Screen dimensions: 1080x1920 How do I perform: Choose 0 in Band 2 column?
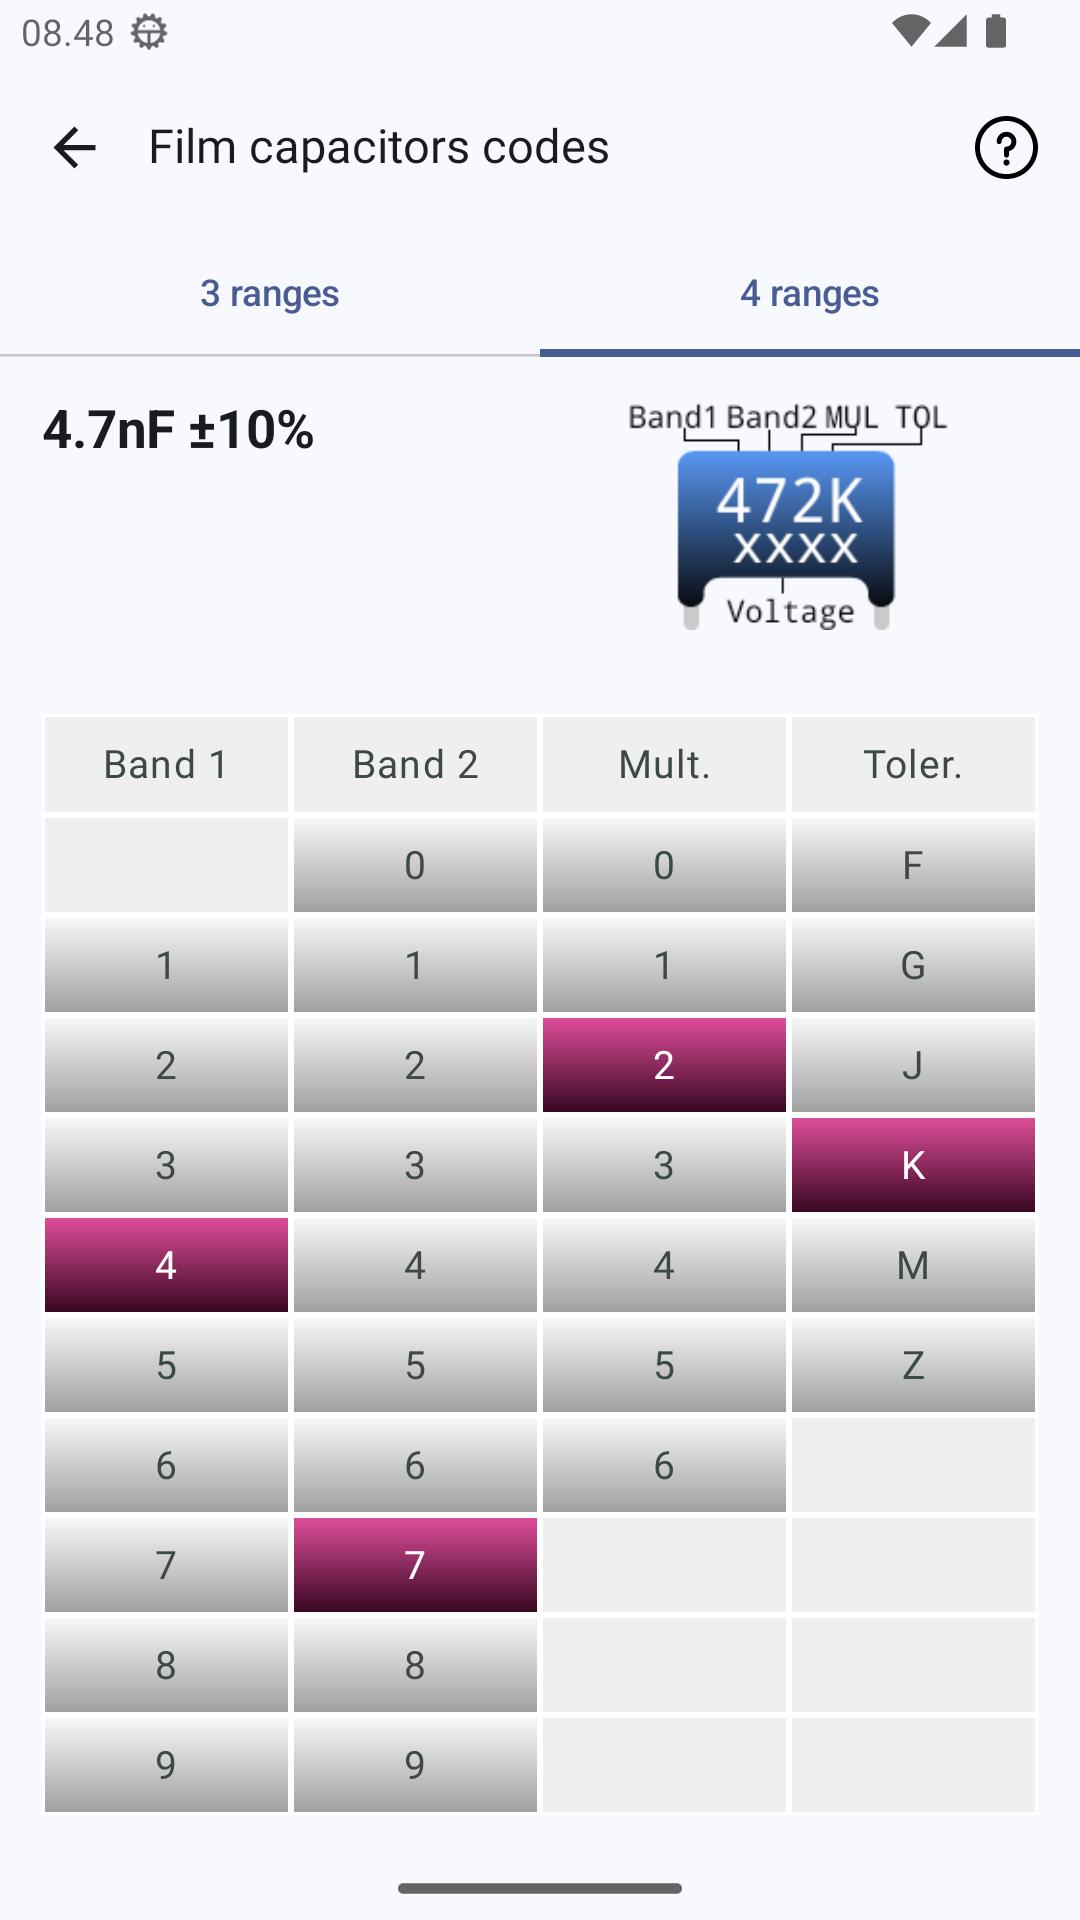point(415,865)
